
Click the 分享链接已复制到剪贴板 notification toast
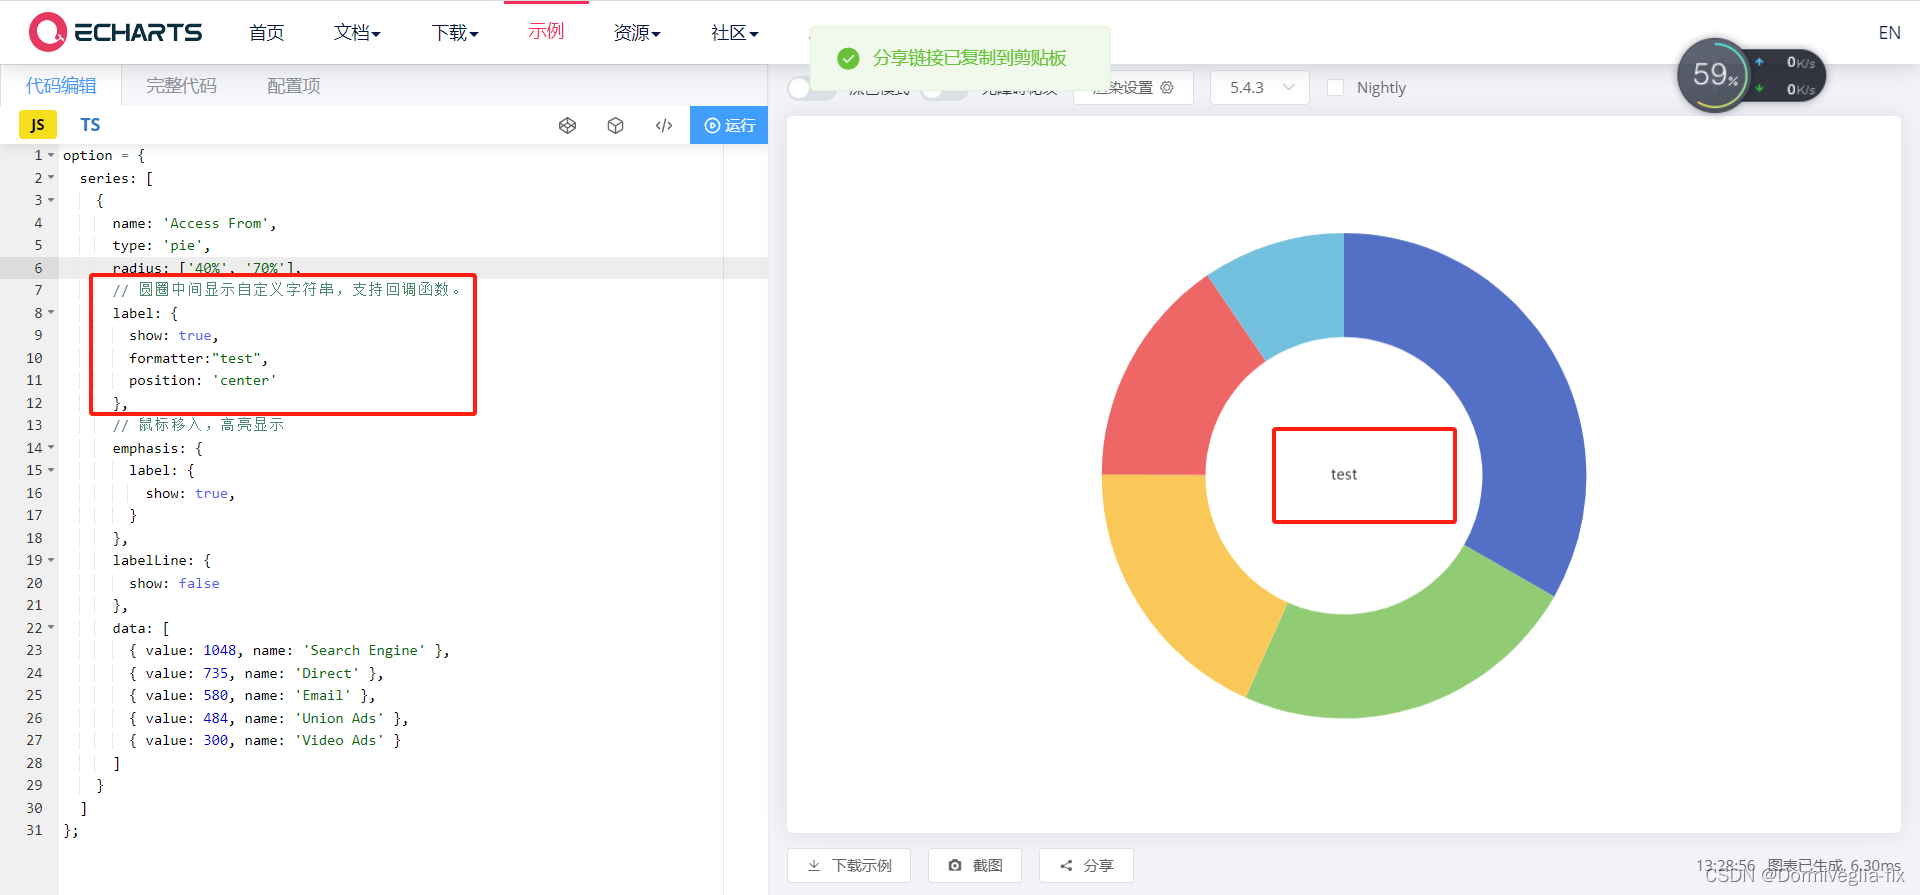tap(960, 58)
